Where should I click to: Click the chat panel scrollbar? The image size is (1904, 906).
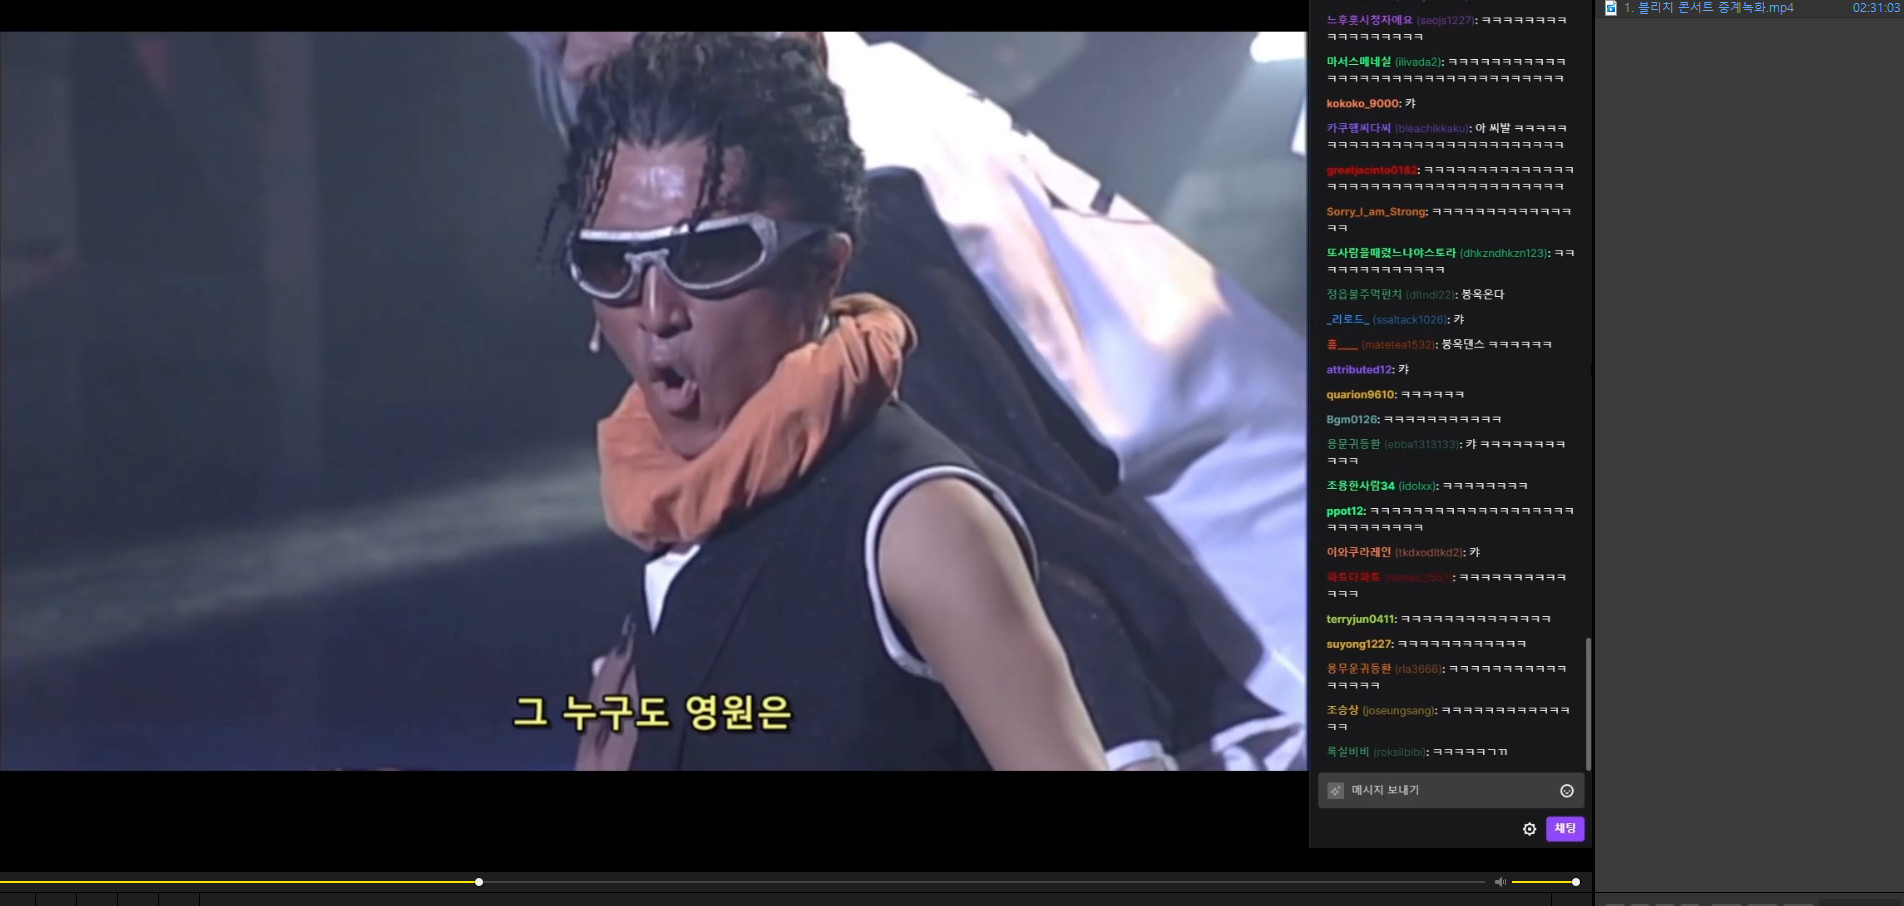(1588, 704)
